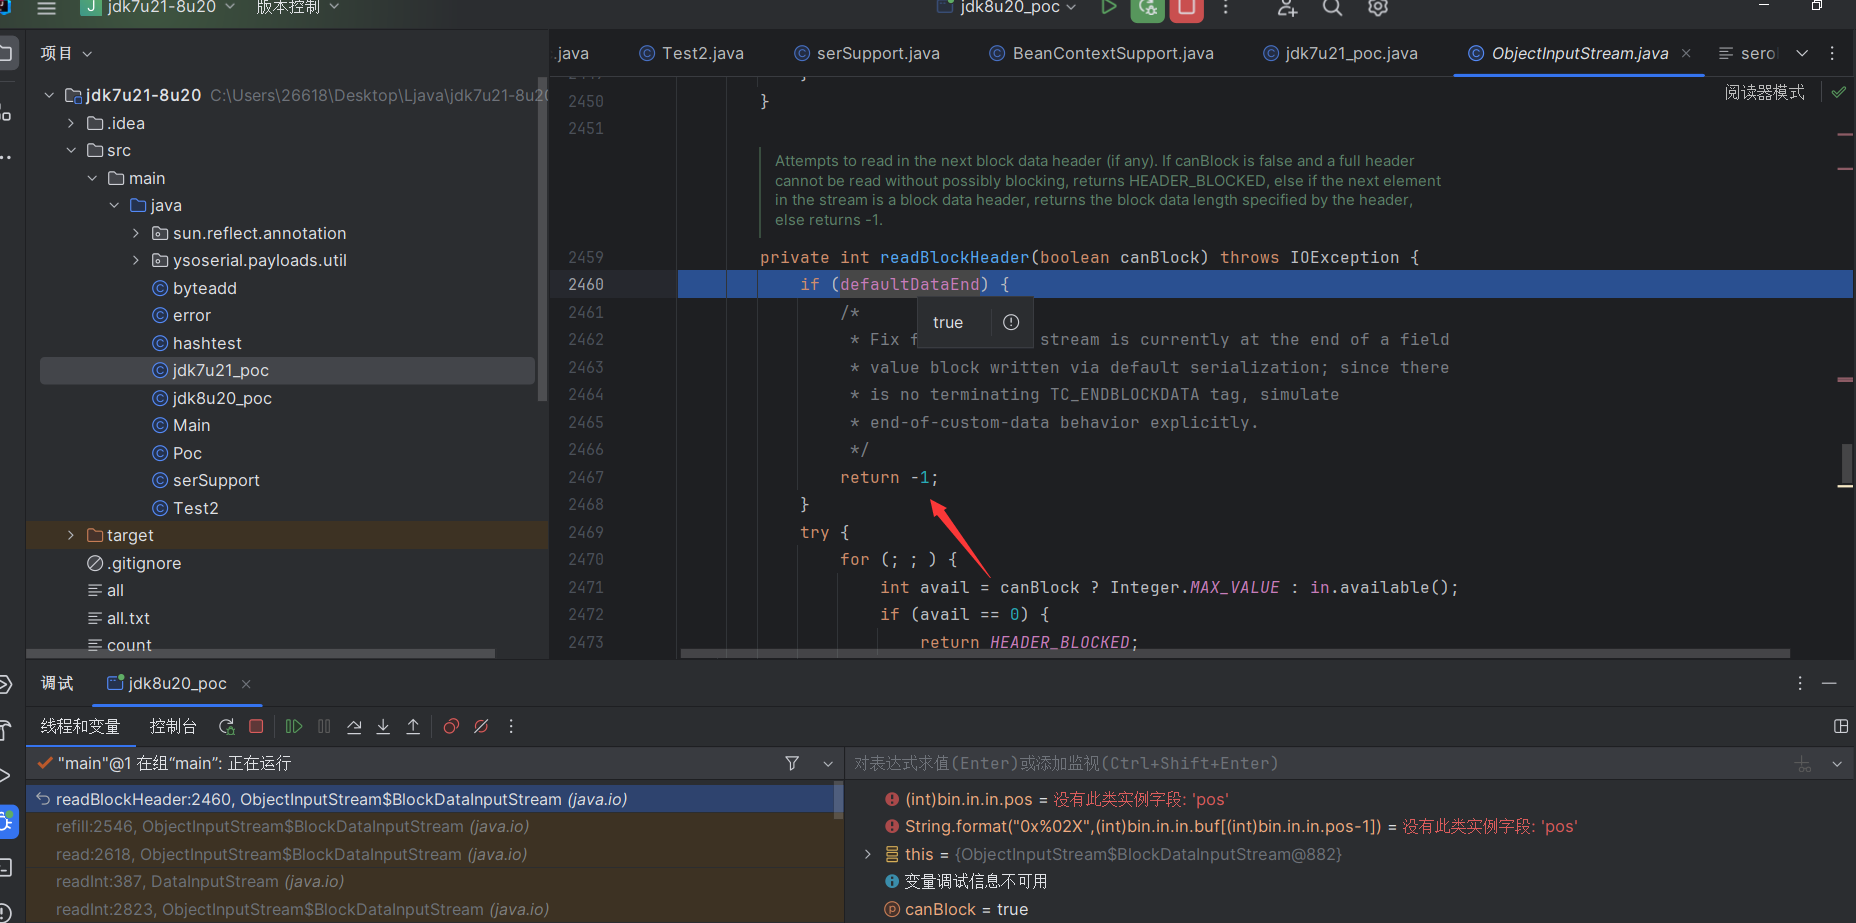Focus the evaluate expression input field
The image size is (1856, 923).
pos(1320,764)
